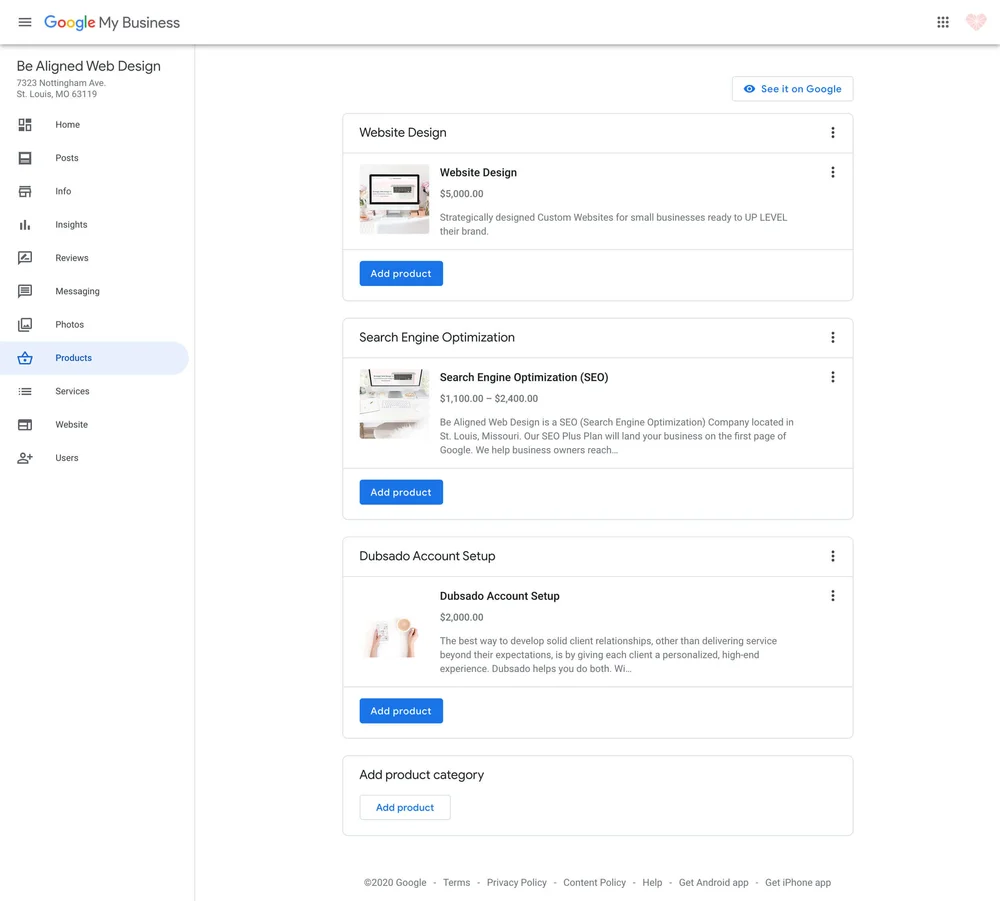Screen dimensions: 1000x901
Task: Add product under Dubsado Account Setup
Action: [x=401, y=710]
